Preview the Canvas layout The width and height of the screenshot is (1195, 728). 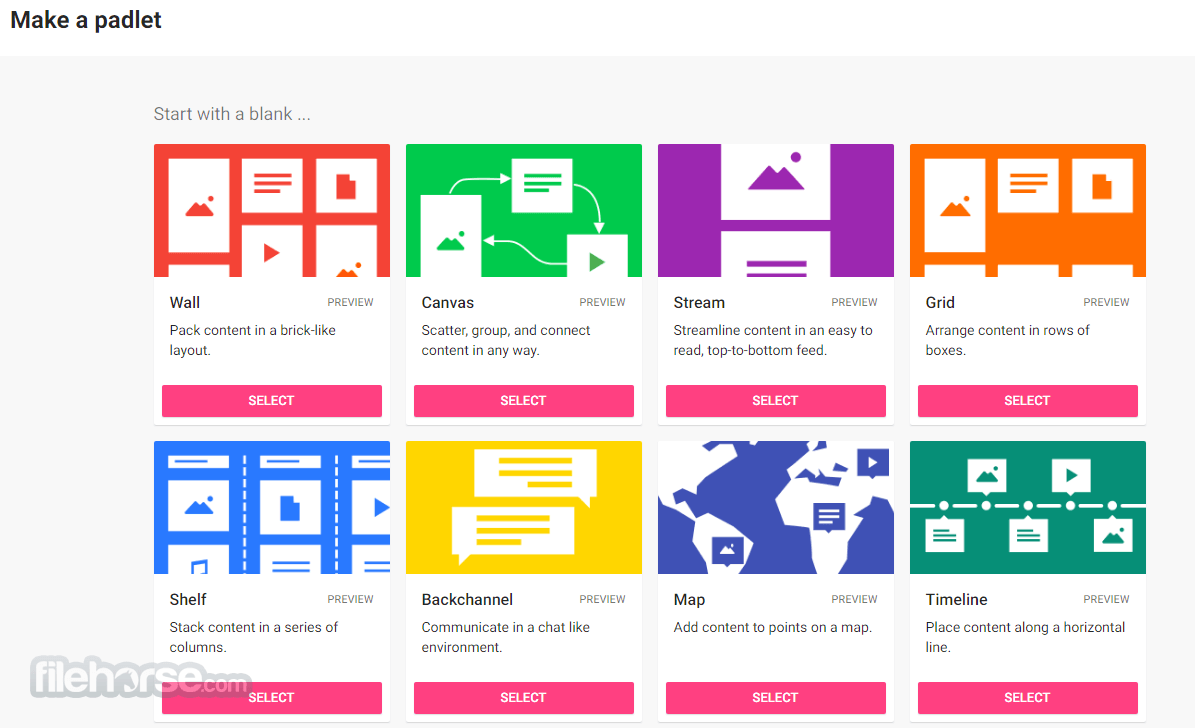click(602, 303)
